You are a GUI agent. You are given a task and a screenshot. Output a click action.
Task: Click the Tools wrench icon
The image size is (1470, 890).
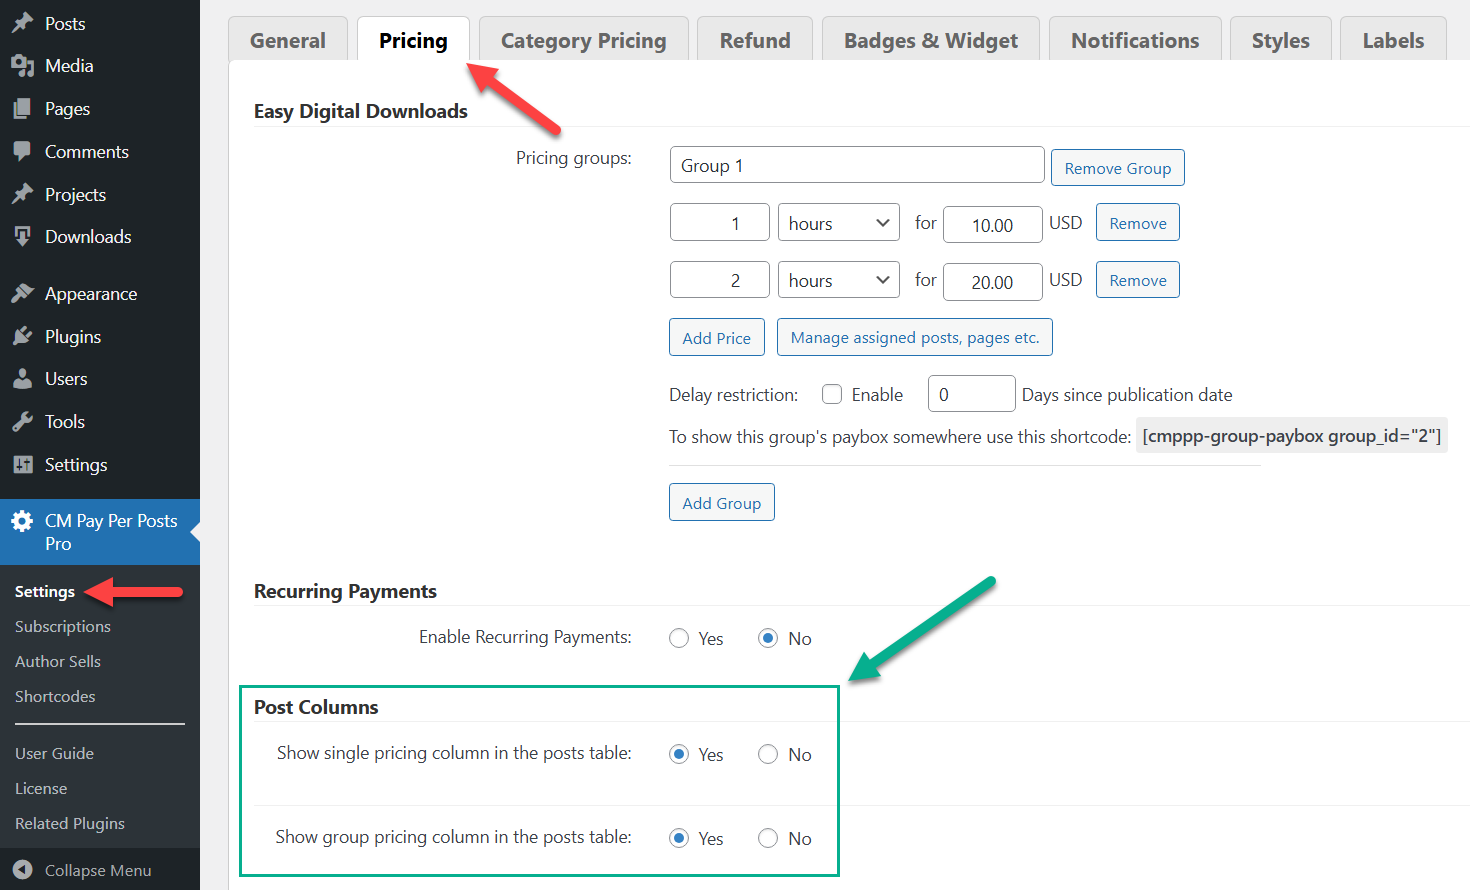23,422
